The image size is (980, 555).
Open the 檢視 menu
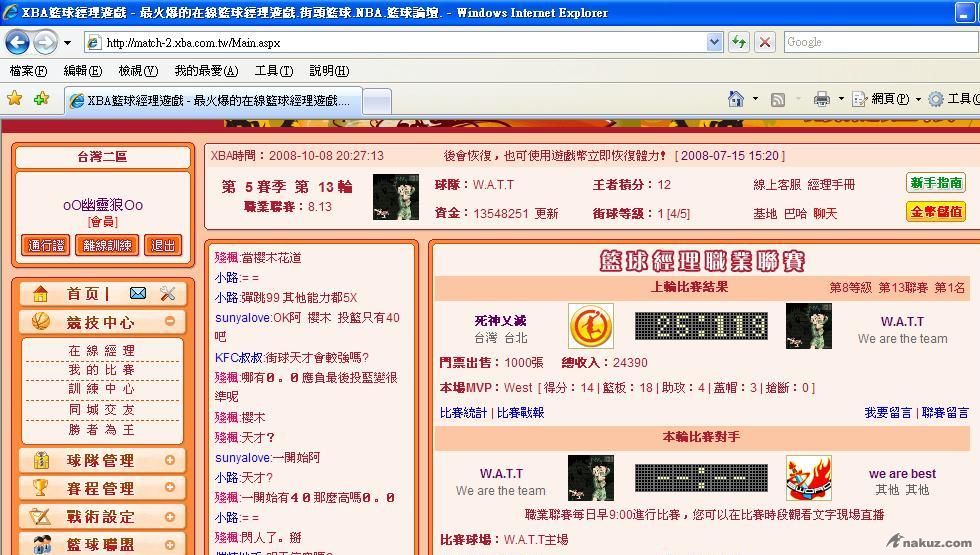[137, 71]
